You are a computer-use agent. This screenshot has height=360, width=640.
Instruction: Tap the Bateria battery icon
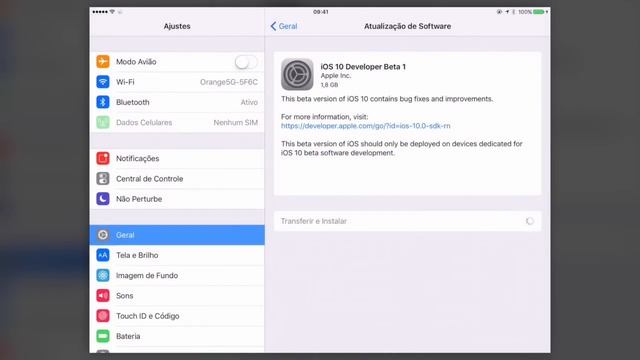click(x=103, y=336)
